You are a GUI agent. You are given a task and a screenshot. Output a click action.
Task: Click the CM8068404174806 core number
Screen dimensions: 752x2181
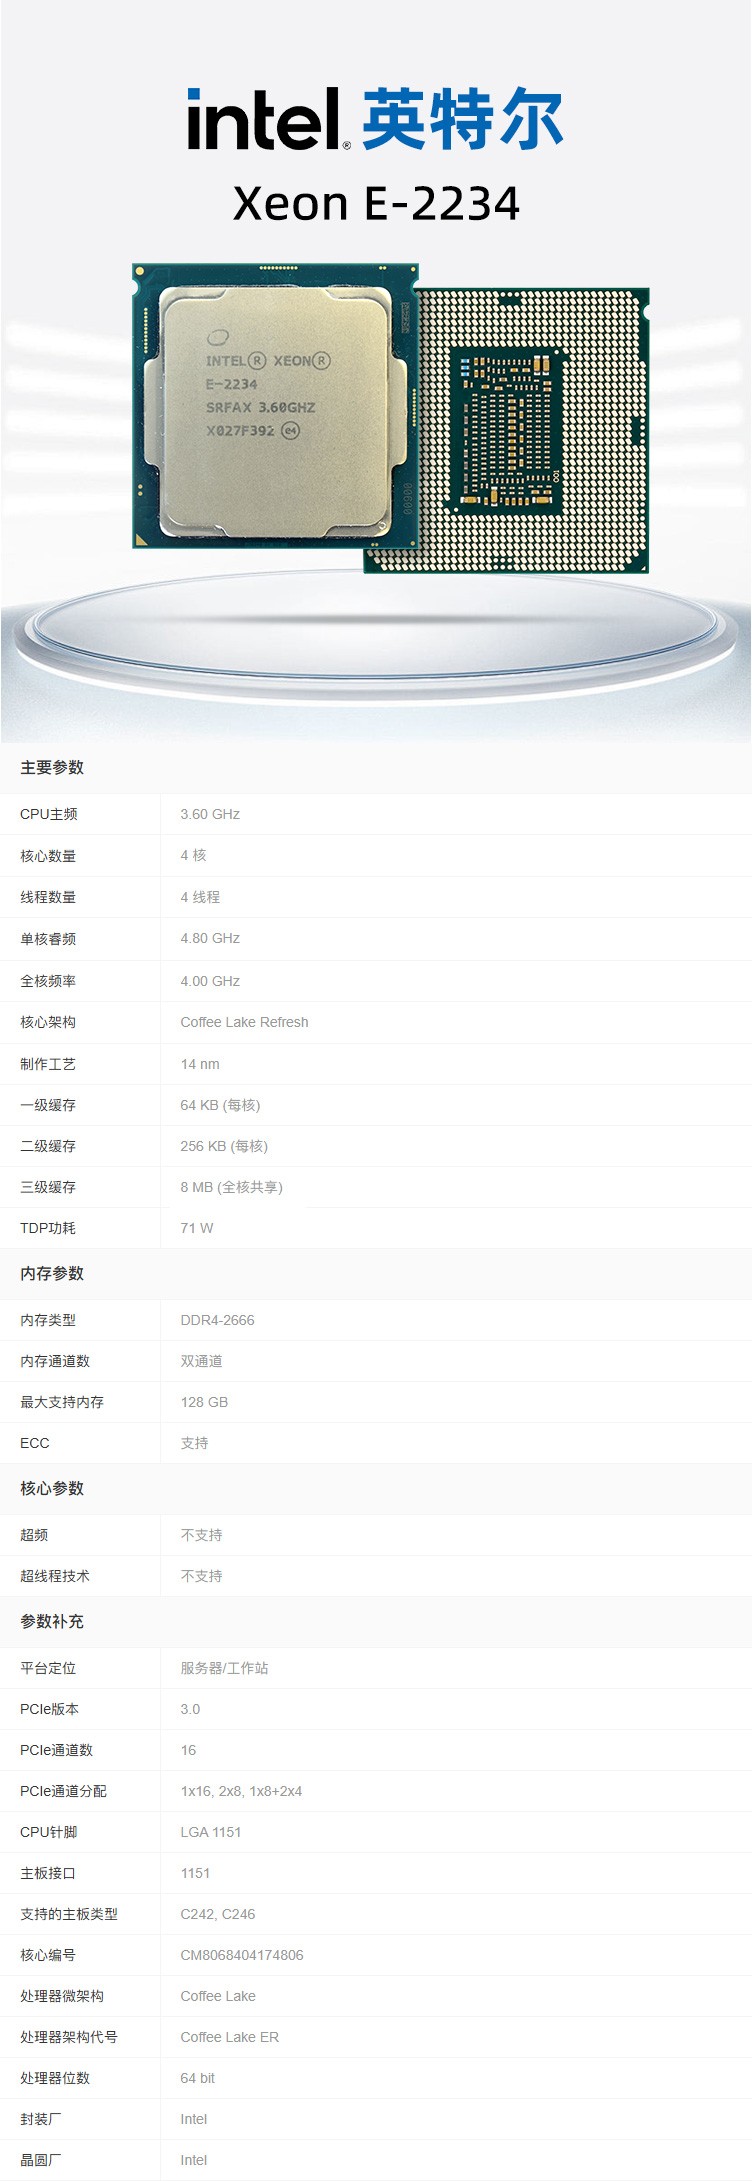(x=241, y=1955)
